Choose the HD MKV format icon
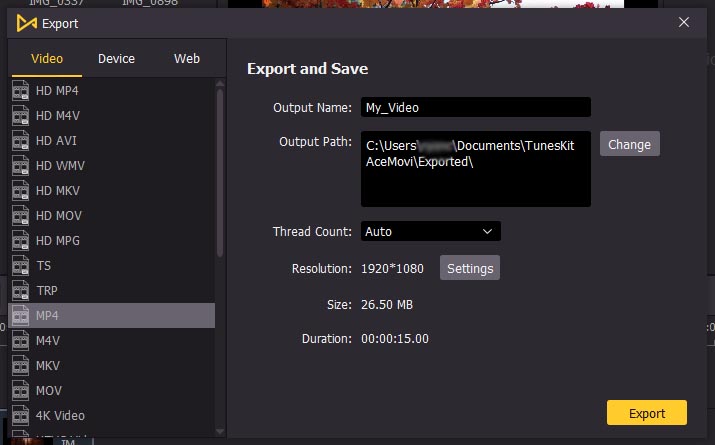This screenshot has width=715, height=445. 21,191
